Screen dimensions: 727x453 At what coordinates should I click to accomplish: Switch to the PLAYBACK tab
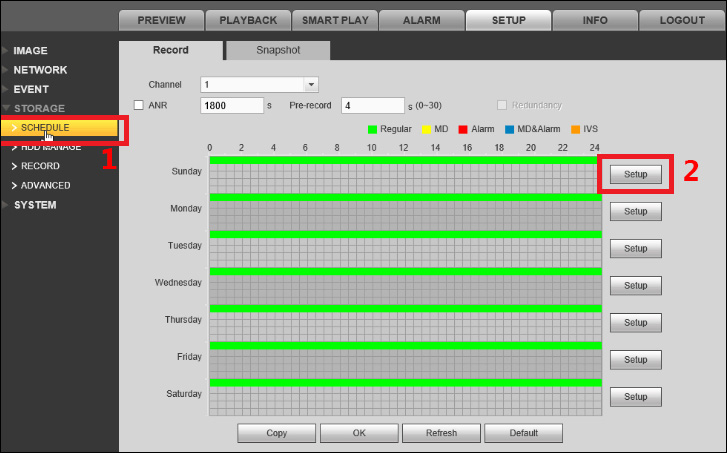(248, 20)
